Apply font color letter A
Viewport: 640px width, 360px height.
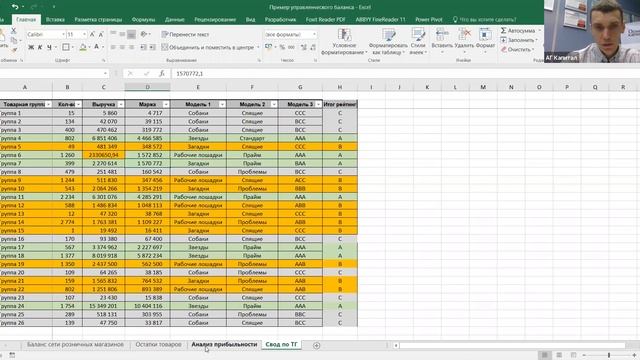coord(97,47)
